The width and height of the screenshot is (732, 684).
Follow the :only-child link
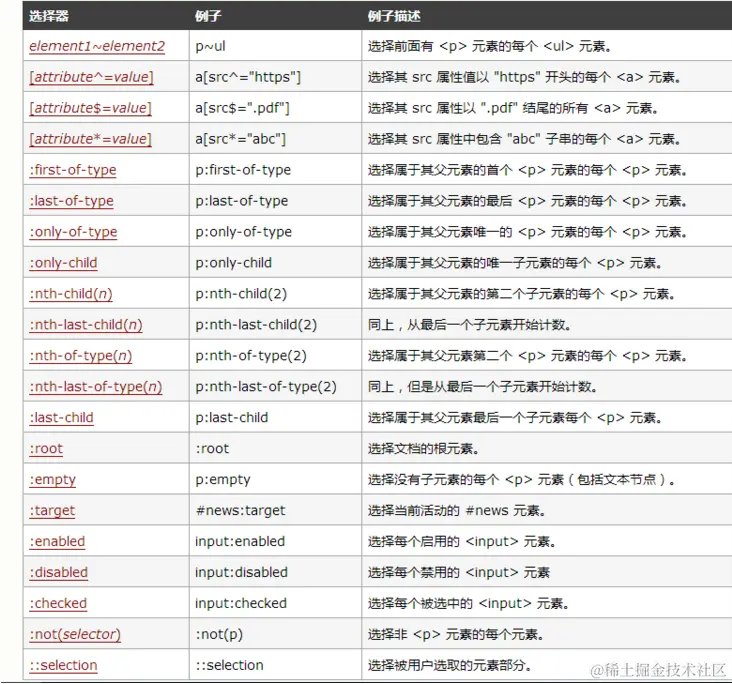[63, 263]
